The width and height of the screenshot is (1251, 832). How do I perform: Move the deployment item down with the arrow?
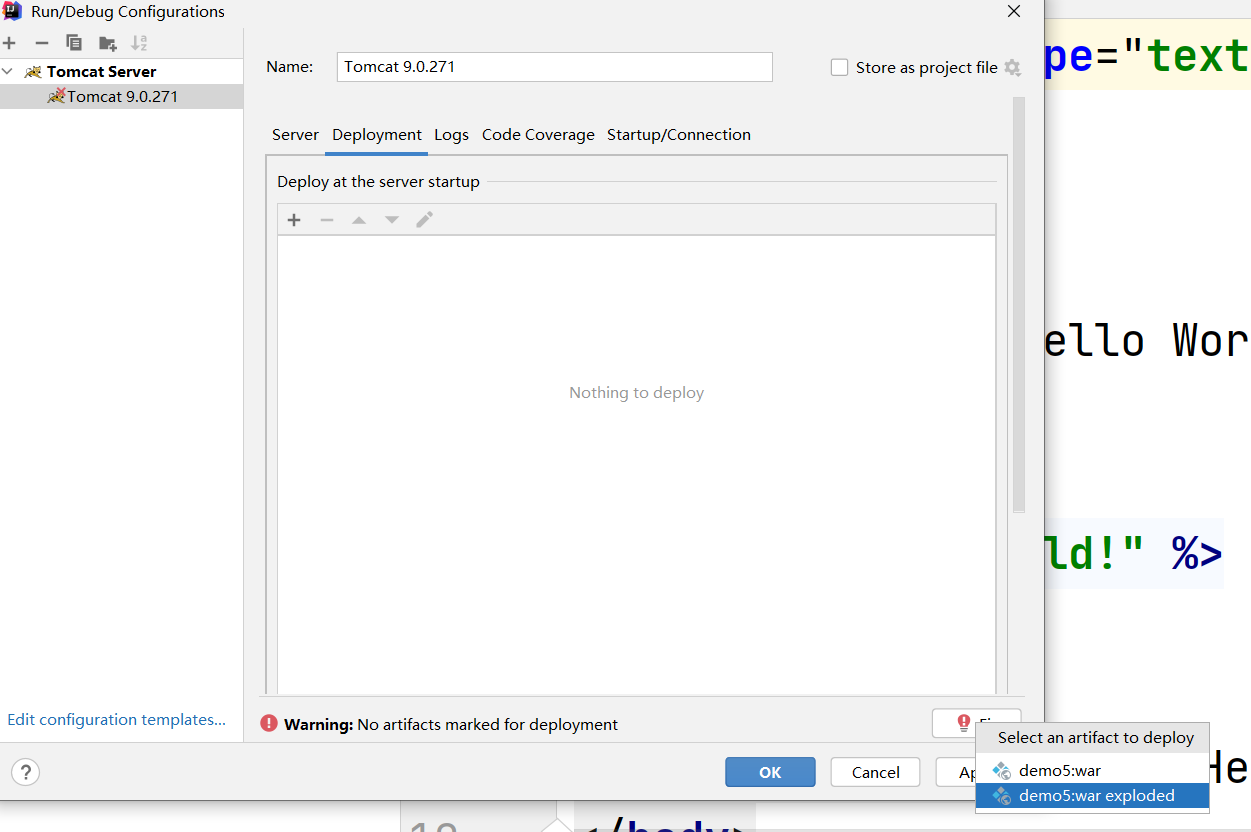click(x=392, y=220)
